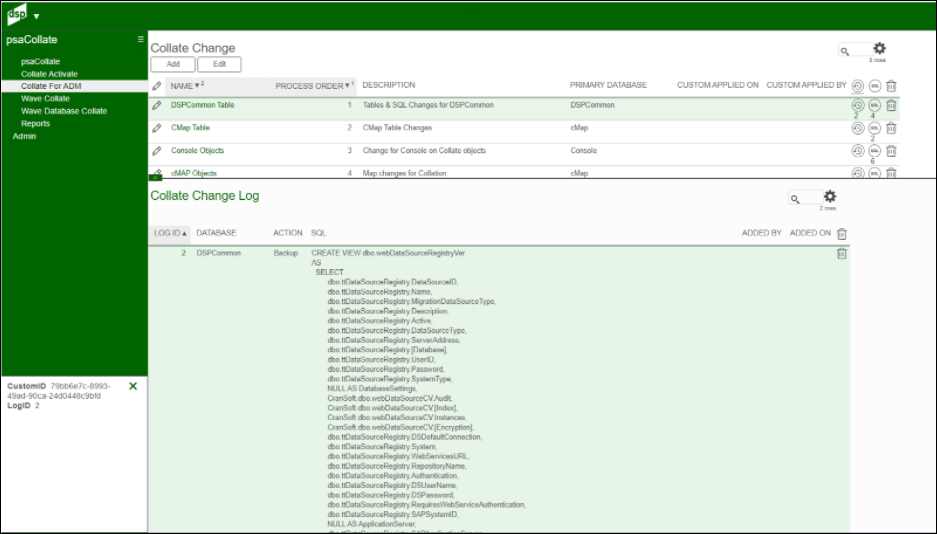Open SQL icon for DSPCommon Table
937x534 pixels.
click(874, 106)
